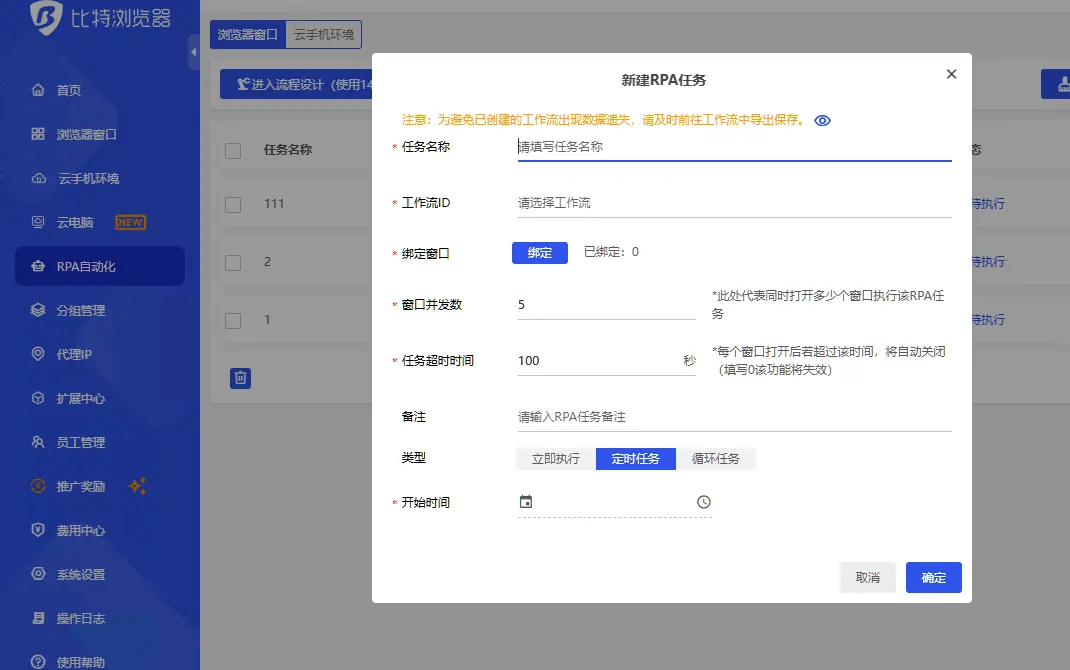
Task: Click the 进入流程设计 button
Action: (x=297, y=84)
